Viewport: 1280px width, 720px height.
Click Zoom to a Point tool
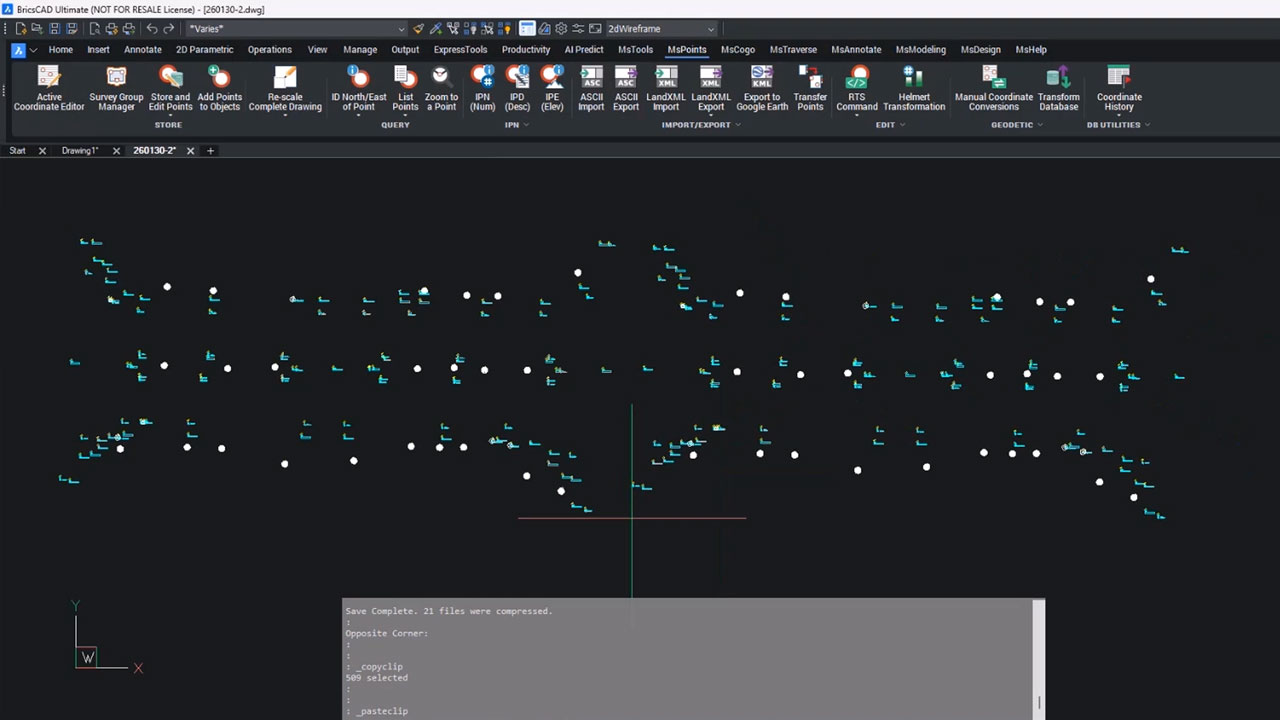tap(441, 88)
